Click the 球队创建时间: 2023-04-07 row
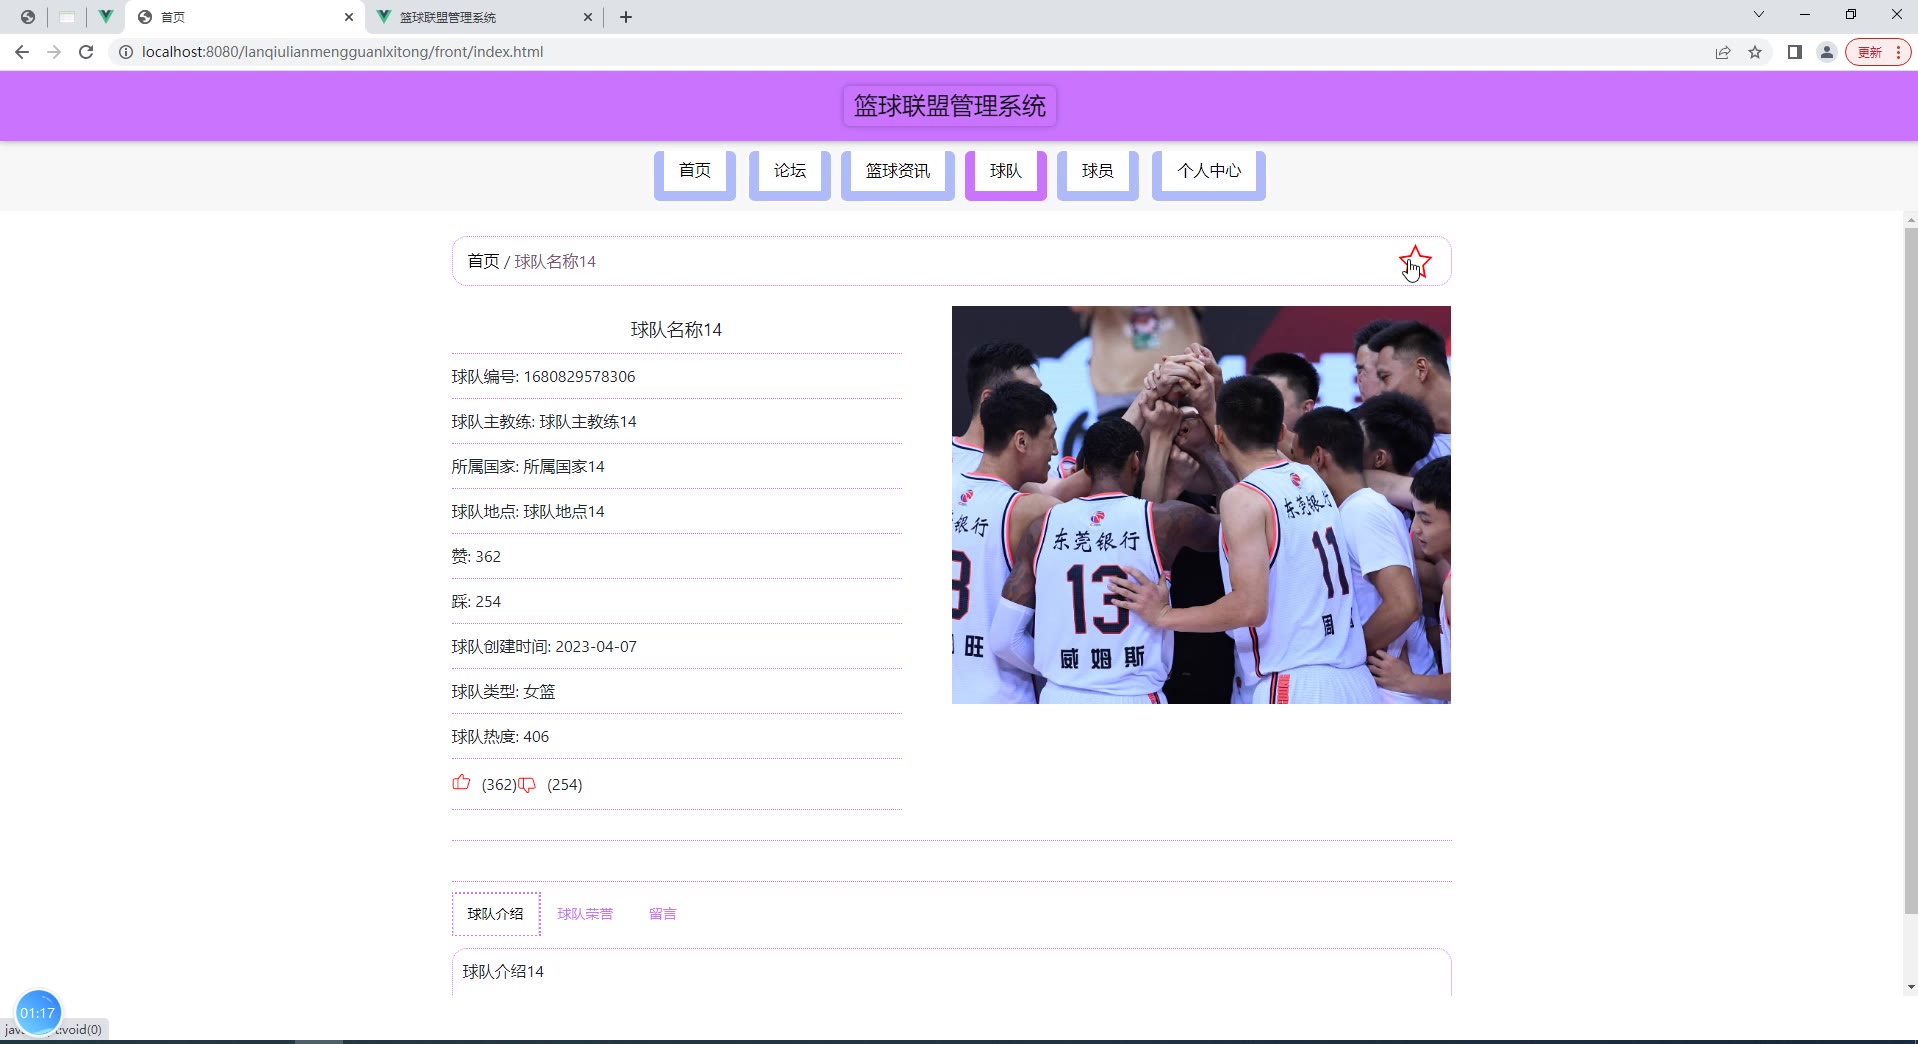Image resolution: width=1918 pixels, height=1044 pixels. 676,647
